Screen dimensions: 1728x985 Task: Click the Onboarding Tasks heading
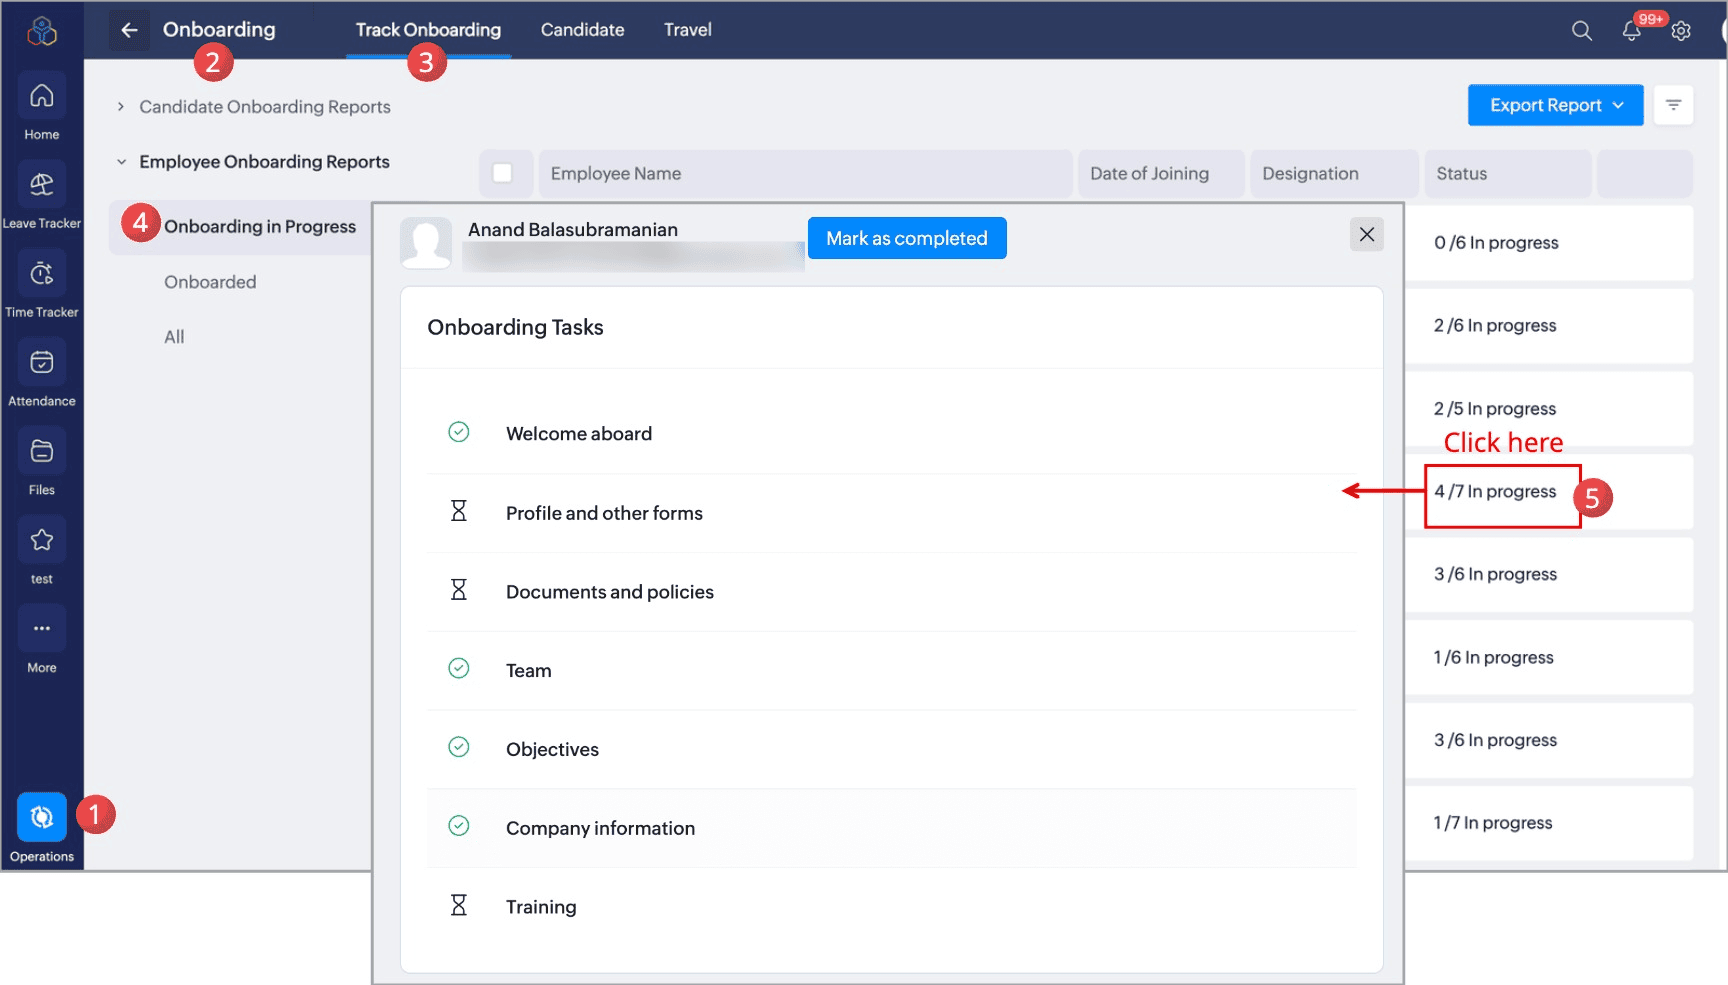tap(515, 328)
